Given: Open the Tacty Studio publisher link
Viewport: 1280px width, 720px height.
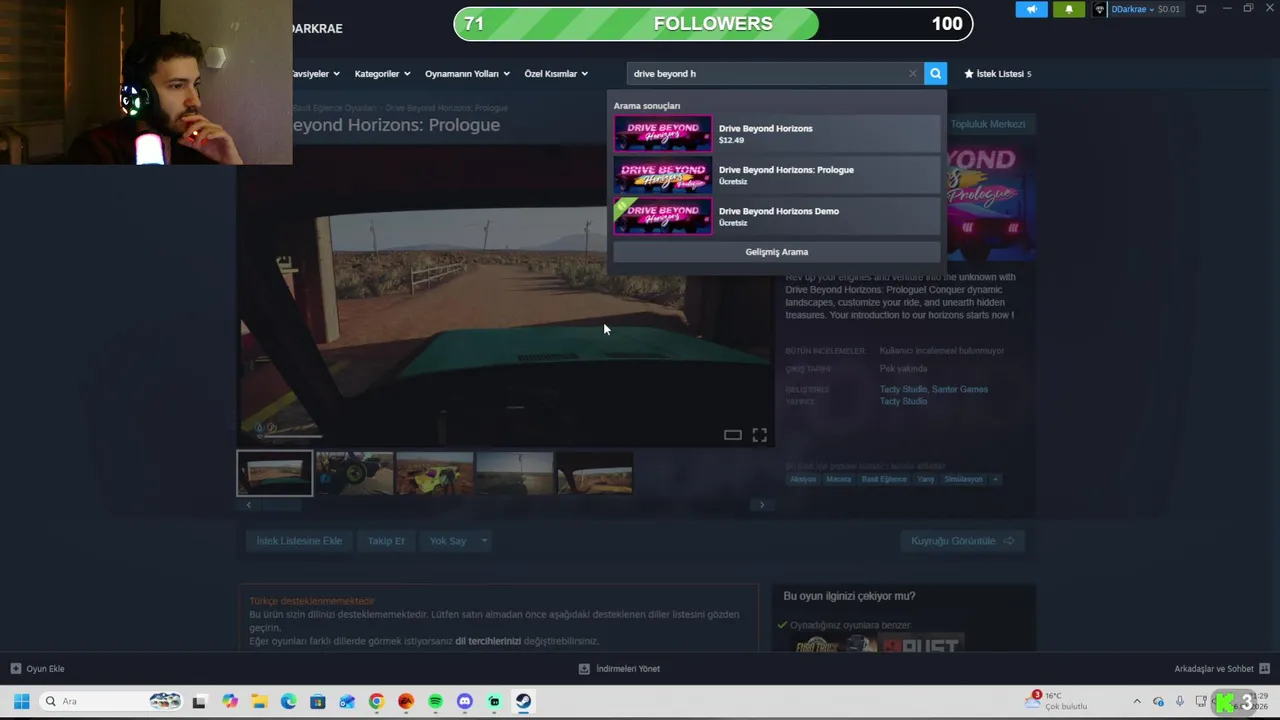Looking at the screenshot, I should click(903, 401).
